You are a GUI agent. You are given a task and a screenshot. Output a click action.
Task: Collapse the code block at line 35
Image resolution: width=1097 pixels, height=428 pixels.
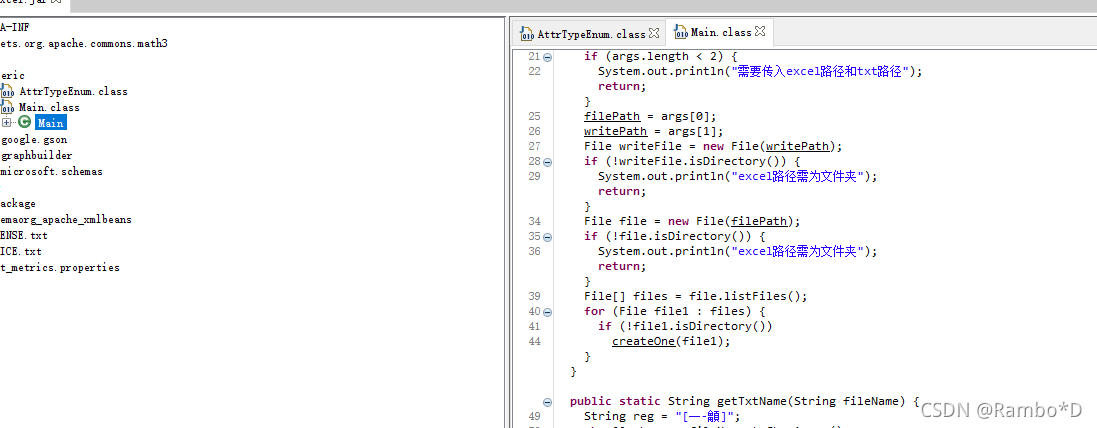point(547,236)
